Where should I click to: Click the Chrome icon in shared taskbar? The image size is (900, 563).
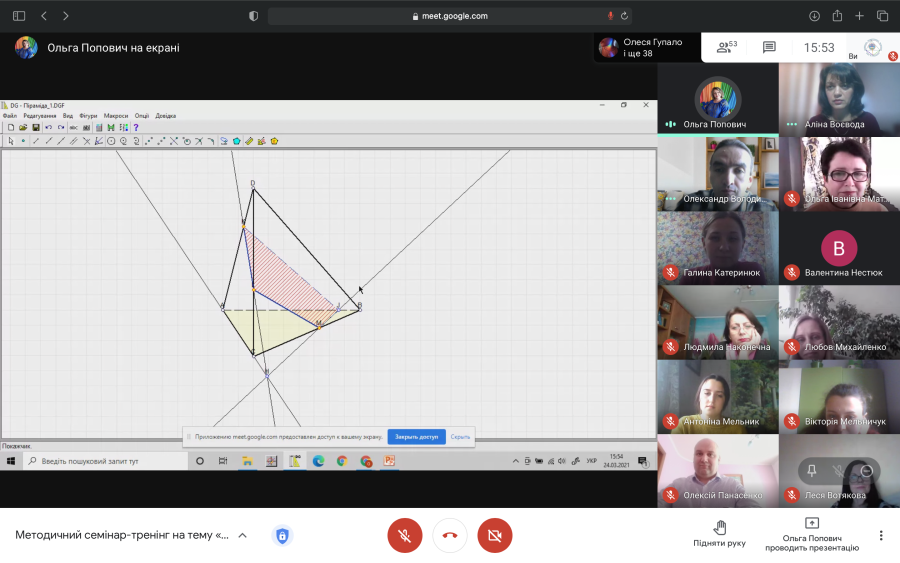point(342,461)
